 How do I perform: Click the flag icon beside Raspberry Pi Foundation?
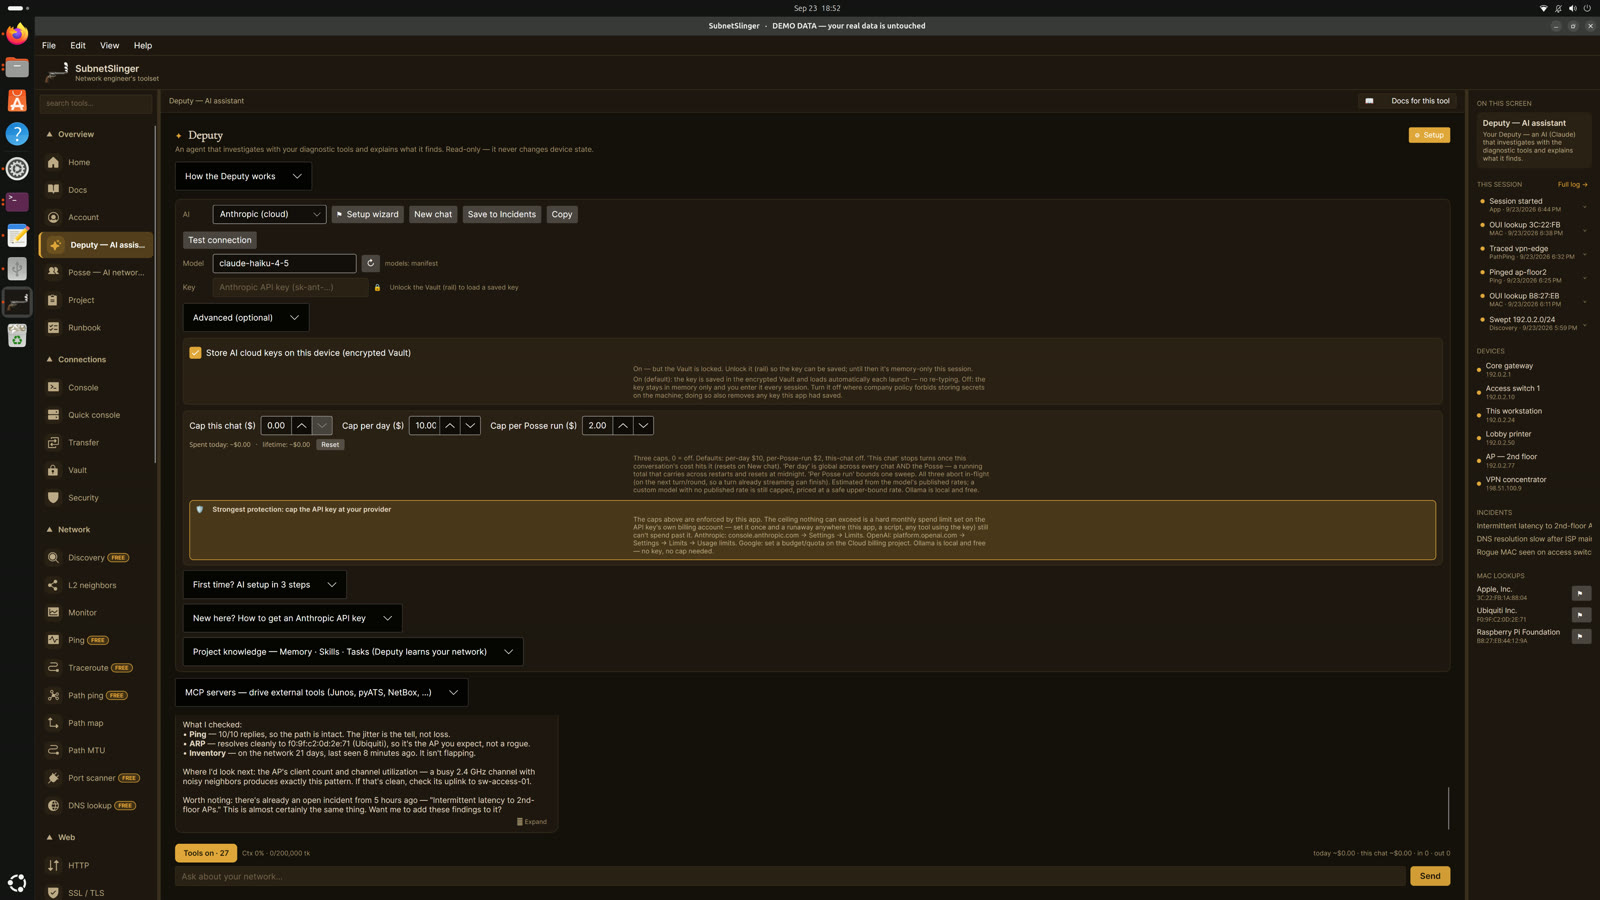coord(1581,636)
